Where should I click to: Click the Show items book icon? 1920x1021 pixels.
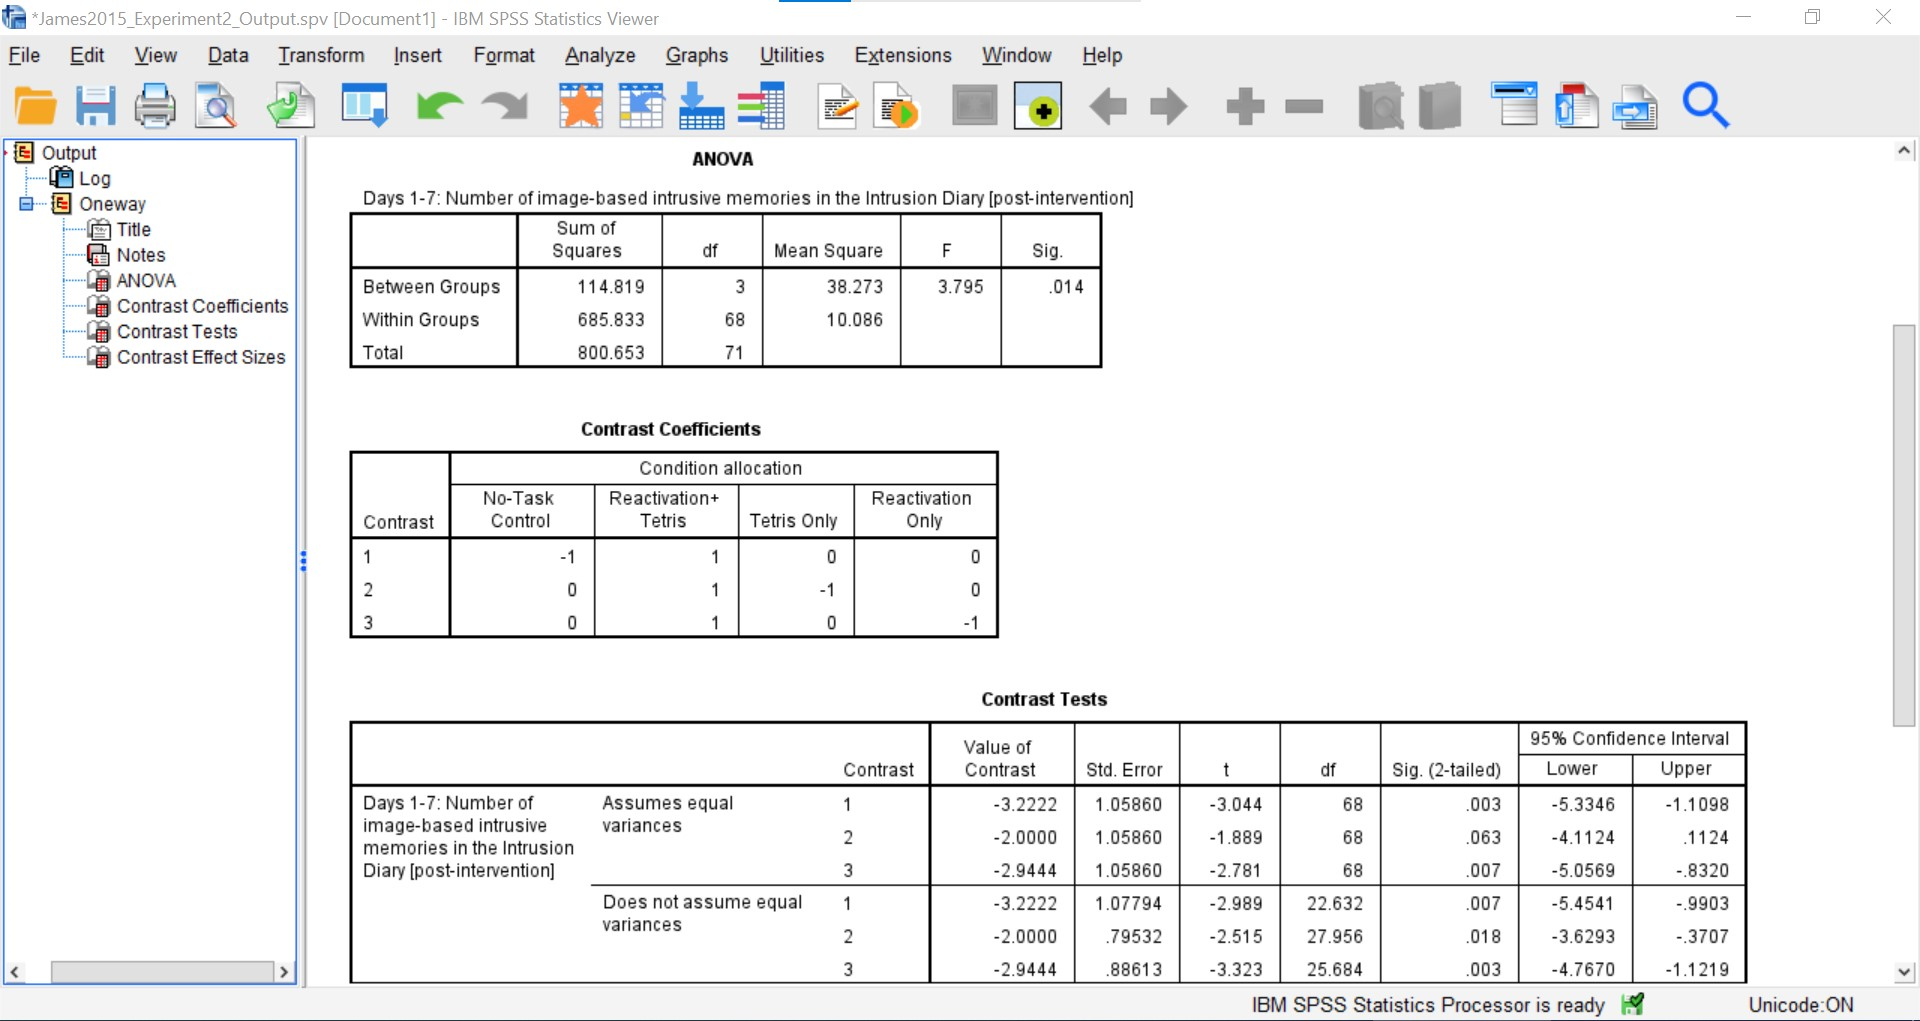(x=1381, y=106)
